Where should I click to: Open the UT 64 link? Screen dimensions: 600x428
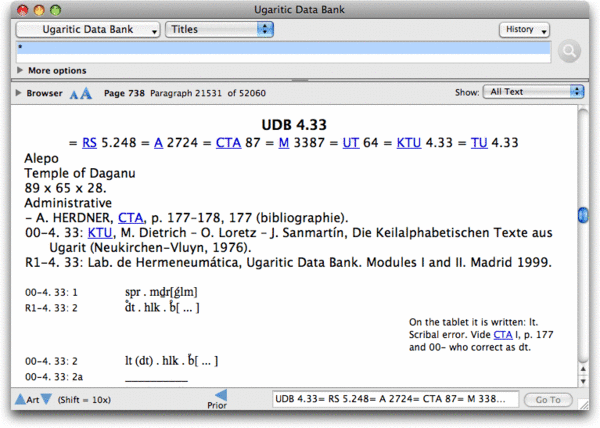pyautogui.click(x=351, y=143)
